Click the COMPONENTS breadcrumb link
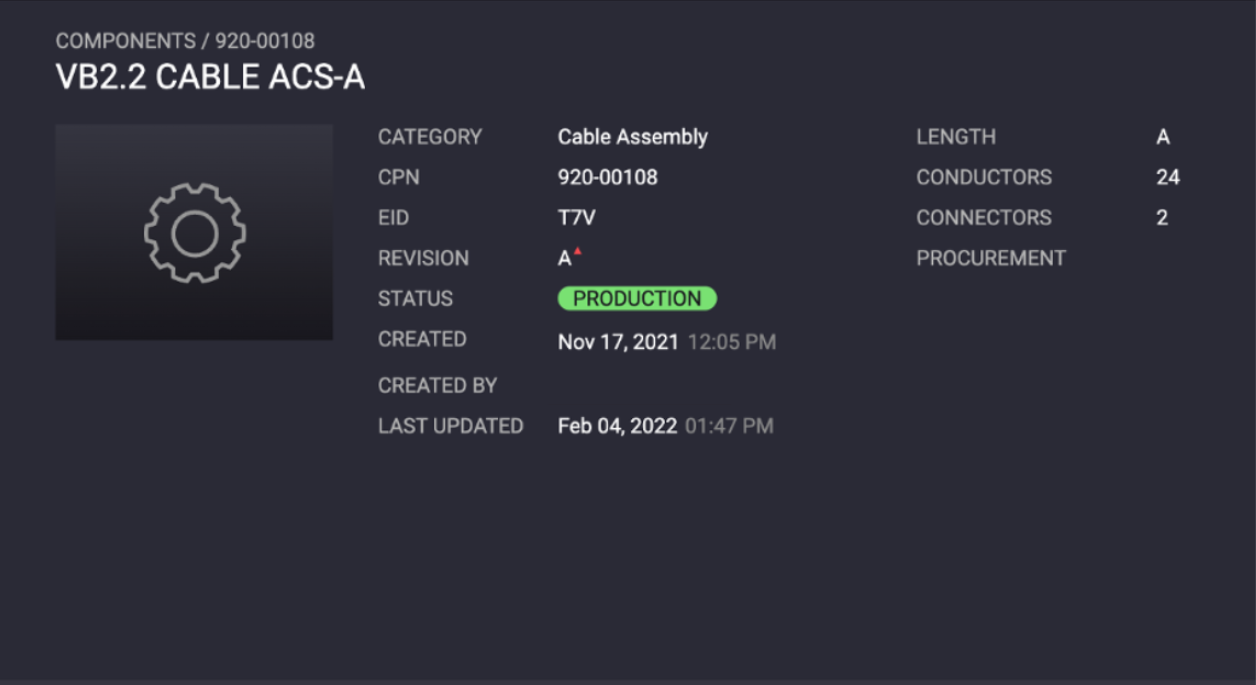 click(x=125, y=41)
